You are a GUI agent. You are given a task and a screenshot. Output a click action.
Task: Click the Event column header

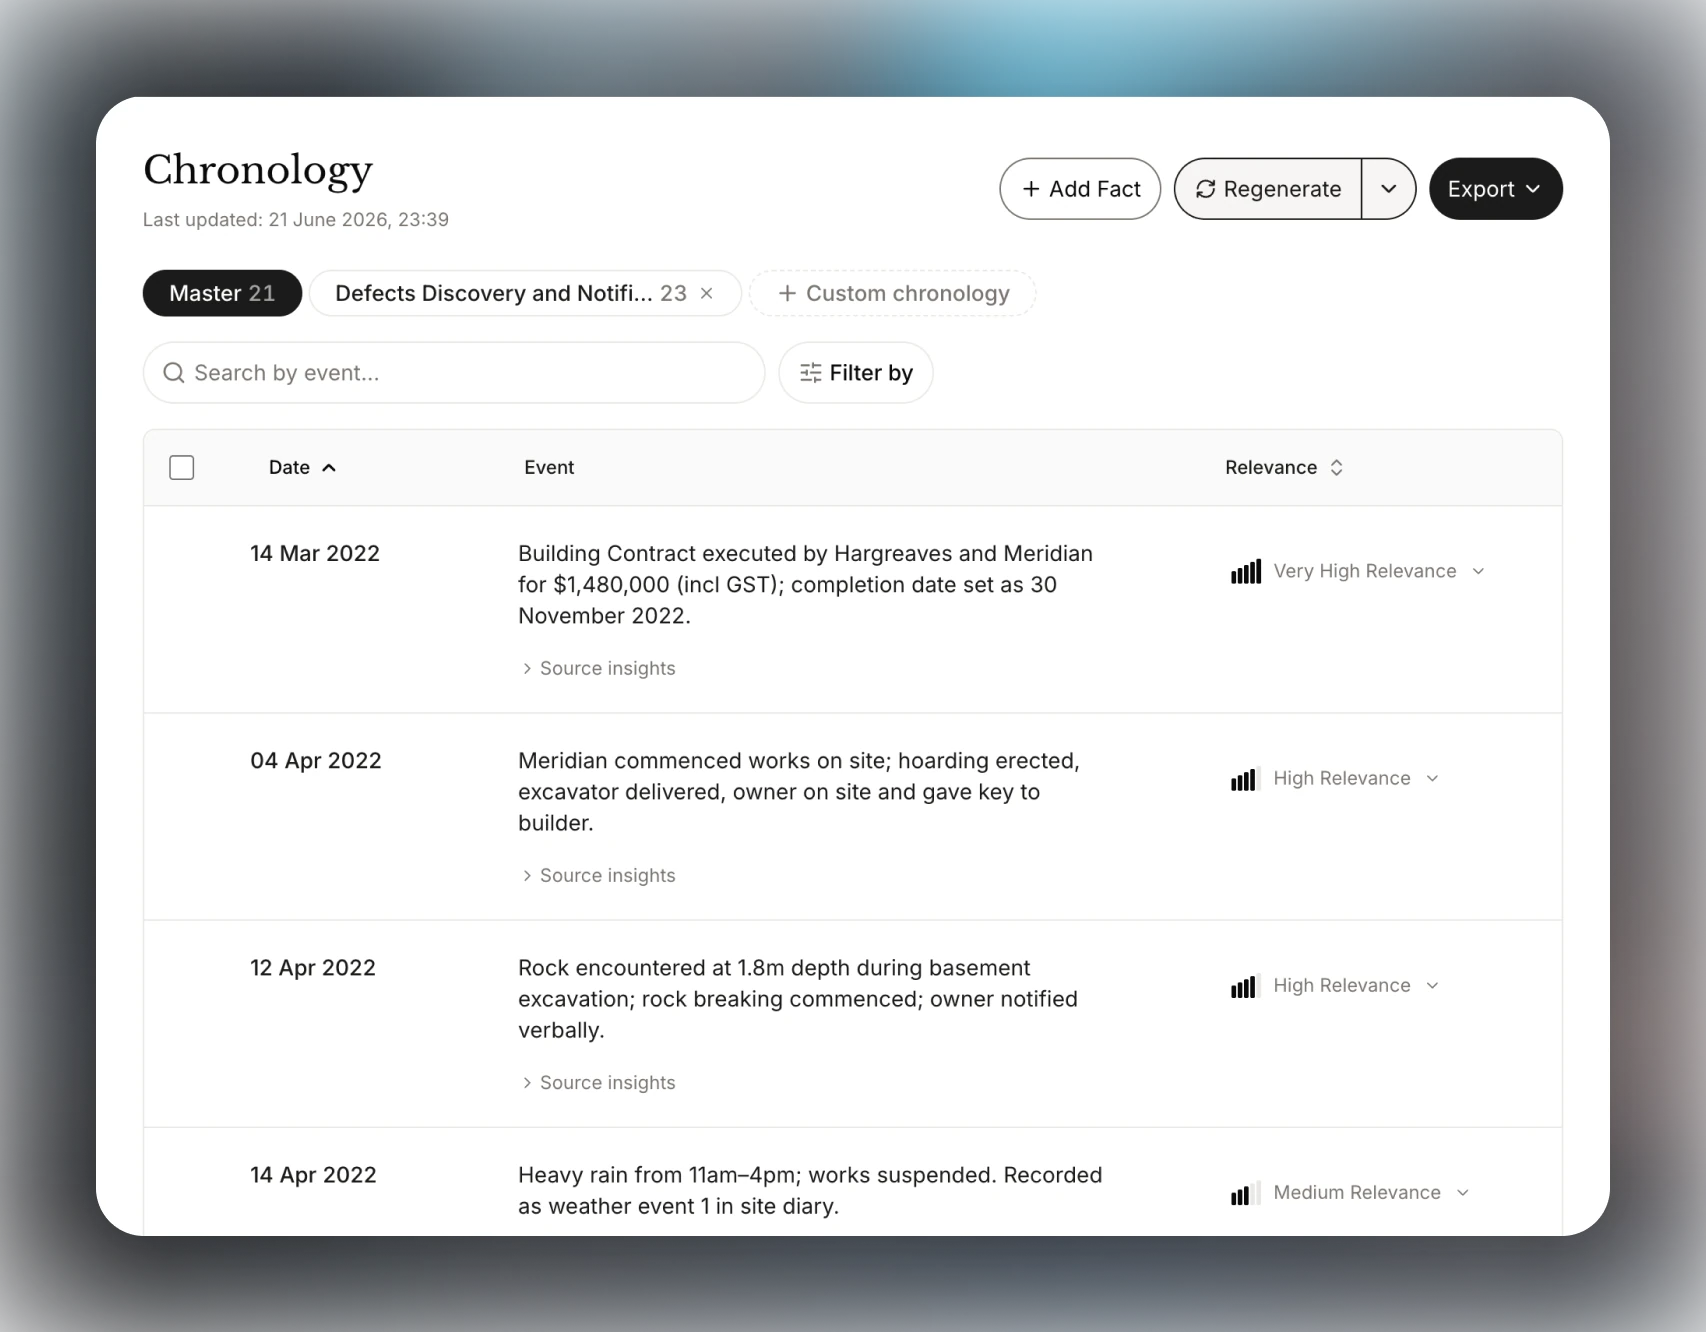click(549, 468)
